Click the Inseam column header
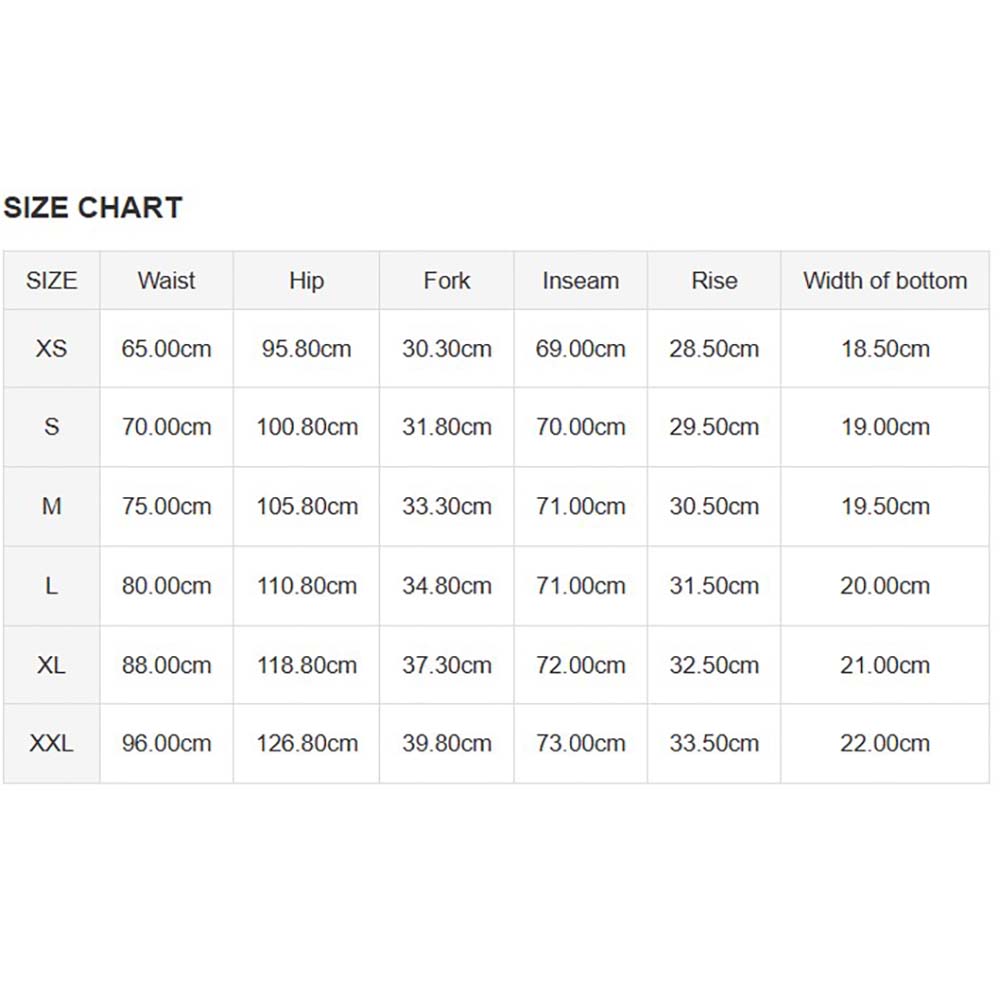1000x1000 pixels. click(x=580, y=281)
